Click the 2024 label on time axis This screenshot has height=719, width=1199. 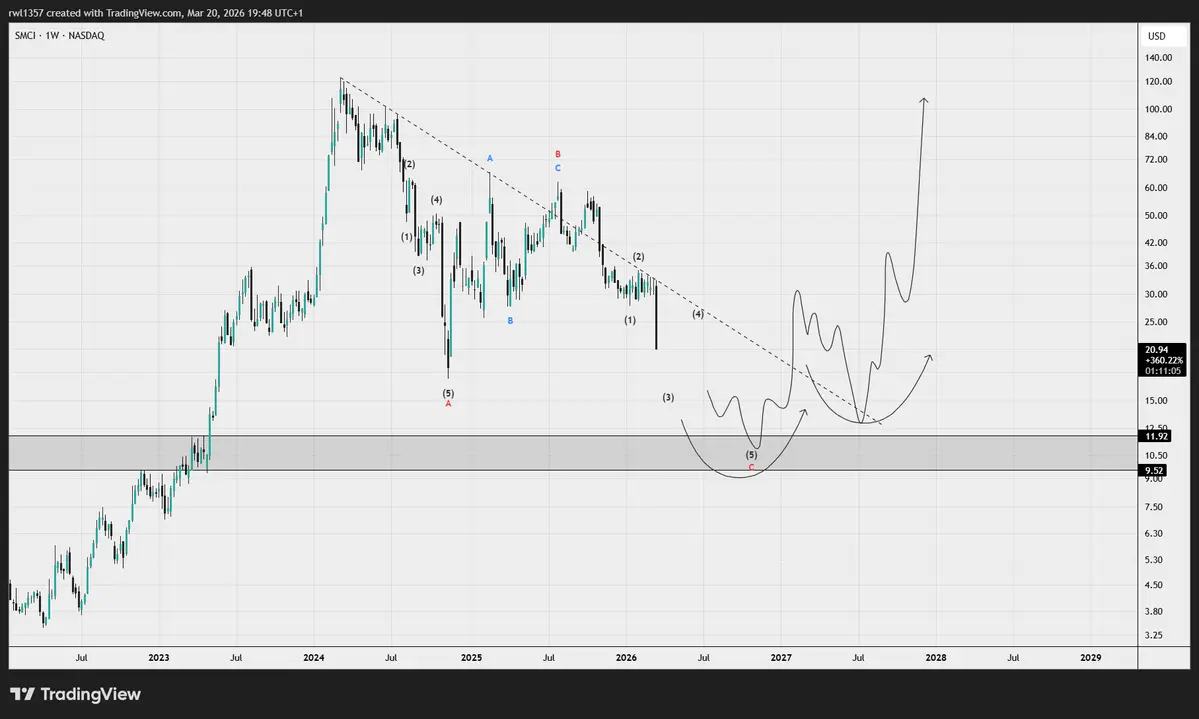point(314,658)
